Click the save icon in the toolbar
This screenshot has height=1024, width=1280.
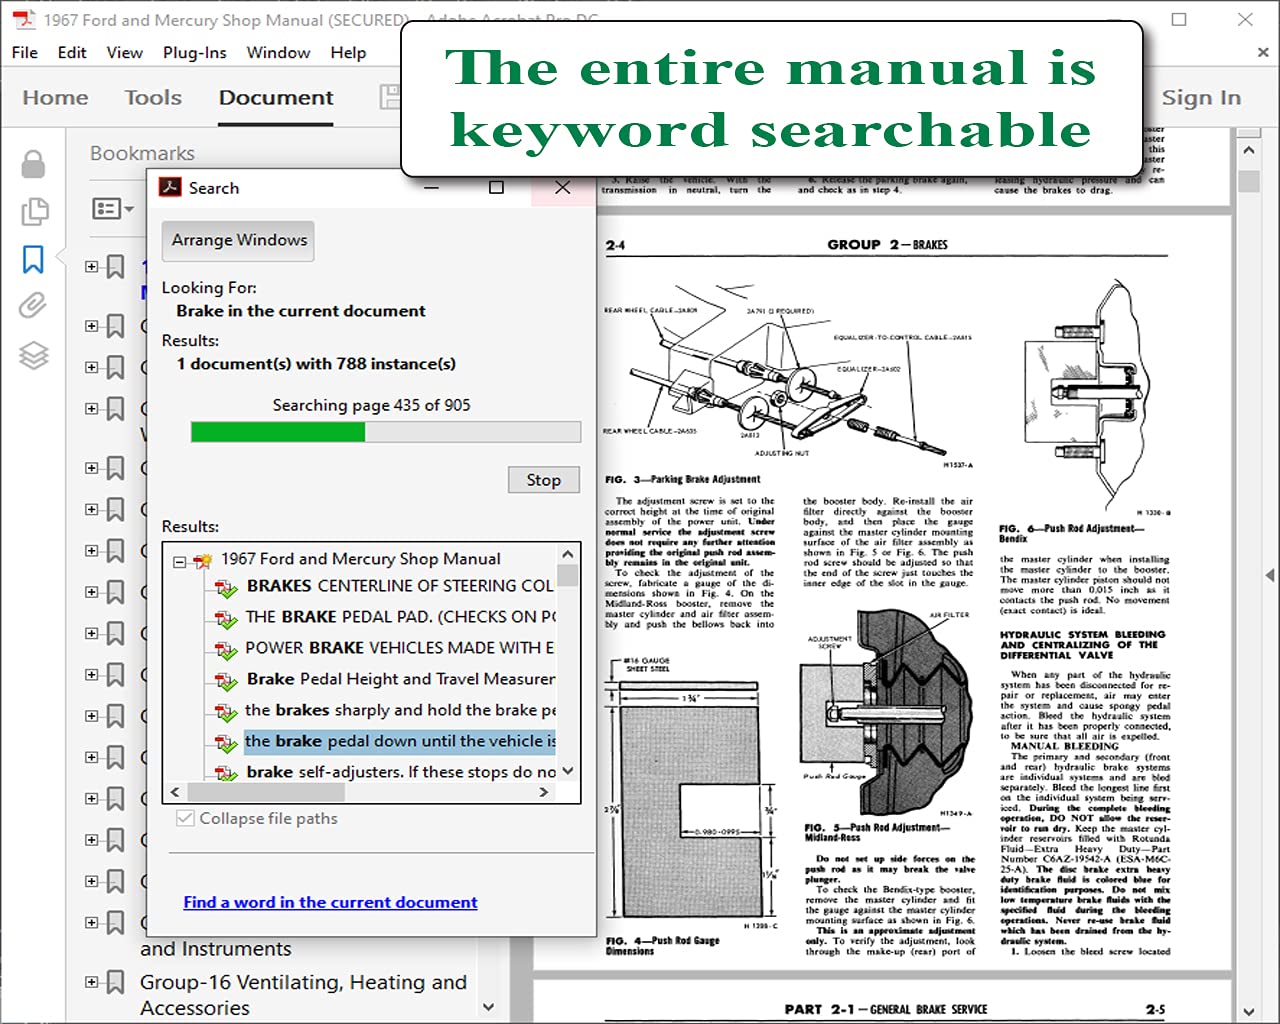[390, 97]
